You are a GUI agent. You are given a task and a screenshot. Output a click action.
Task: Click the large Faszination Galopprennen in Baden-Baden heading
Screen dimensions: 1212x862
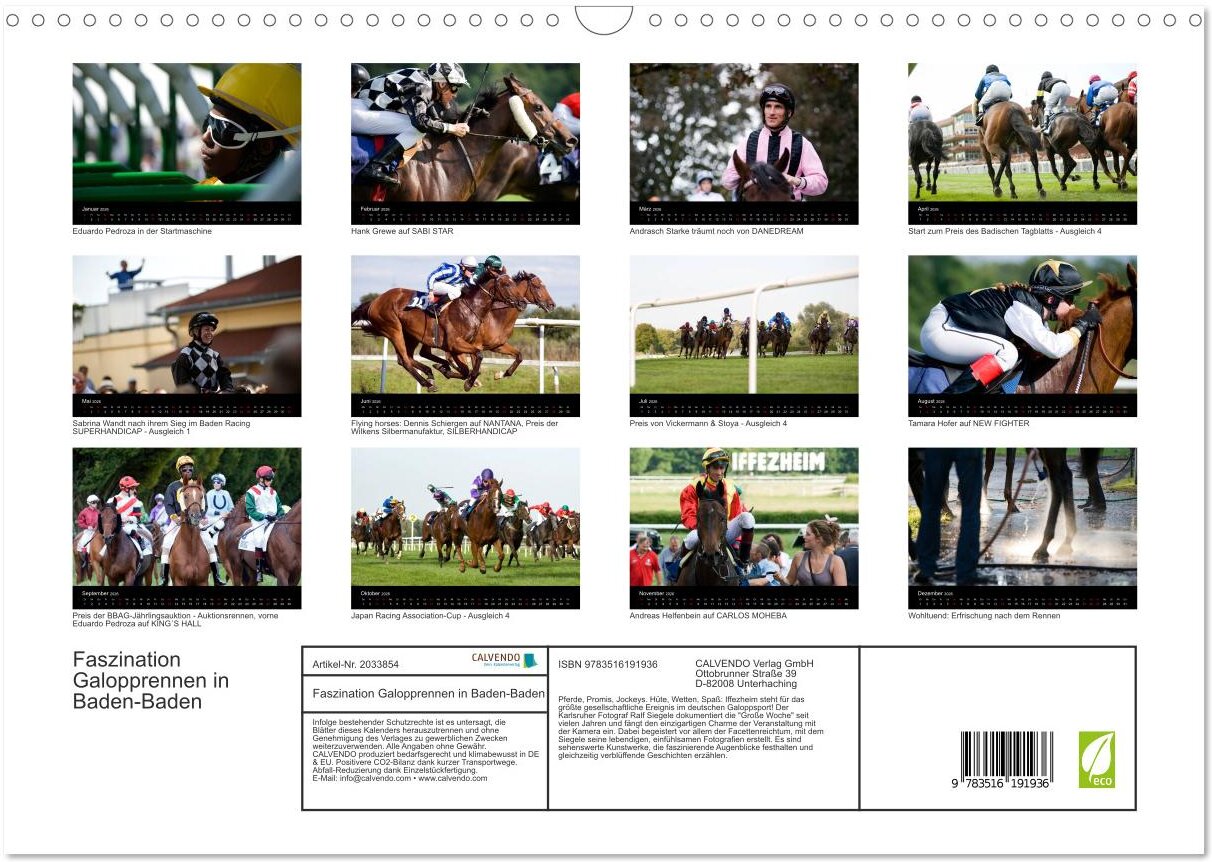pyautogui.click(x=150, y=680)
